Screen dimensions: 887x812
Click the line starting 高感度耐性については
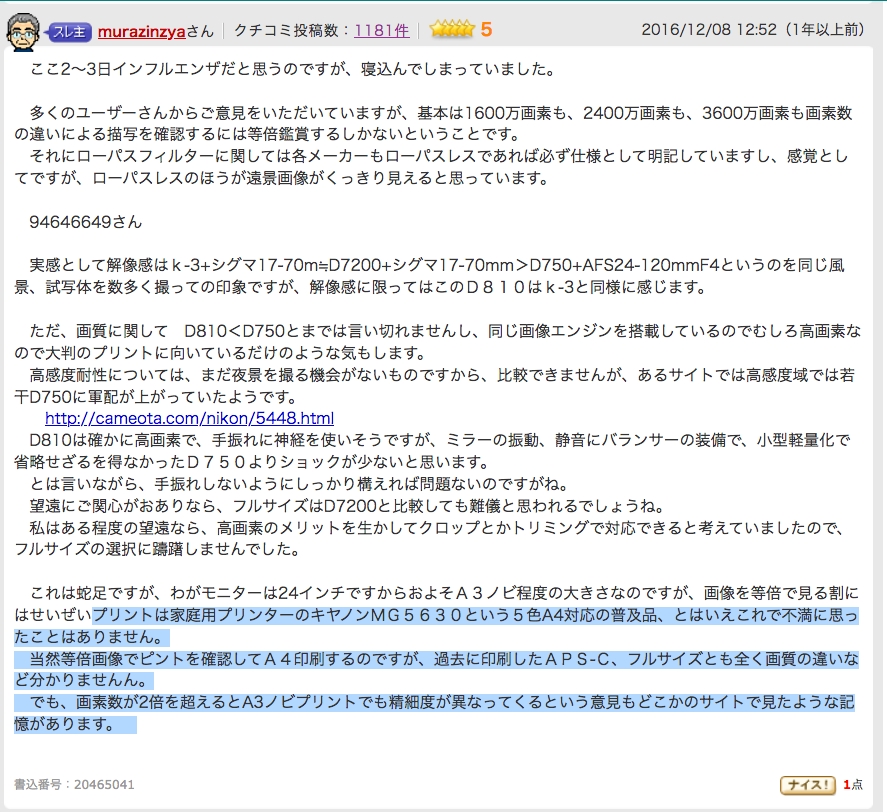coord(434,385)
